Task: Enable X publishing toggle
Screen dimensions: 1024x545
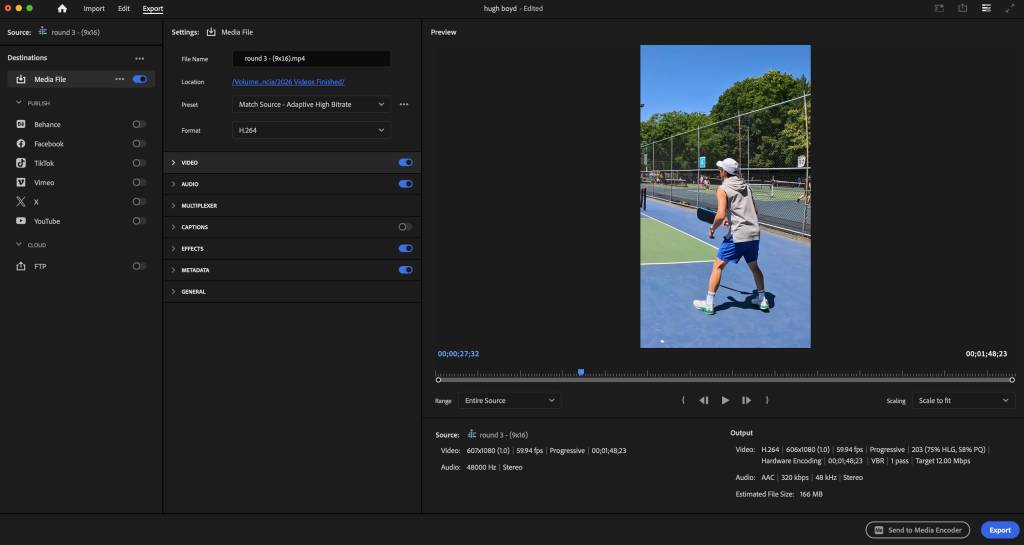Action: pos(139,202)
